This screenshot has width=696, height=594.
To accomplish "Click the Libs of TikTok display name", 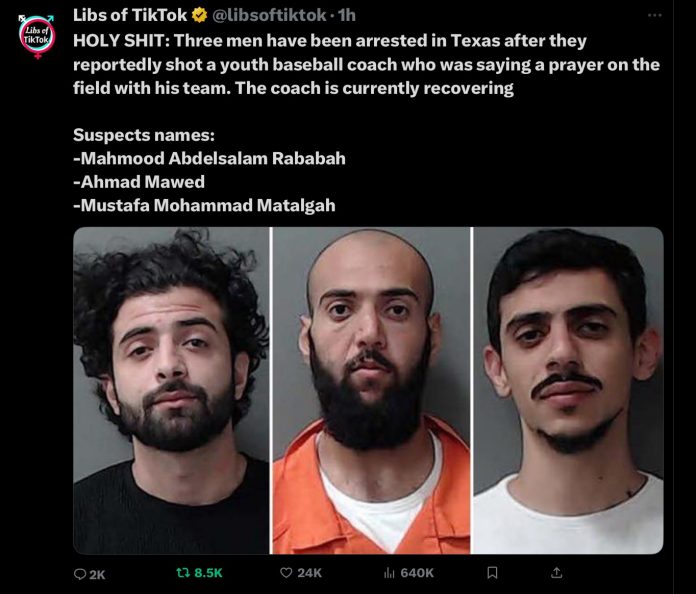I will coord(130,15).
